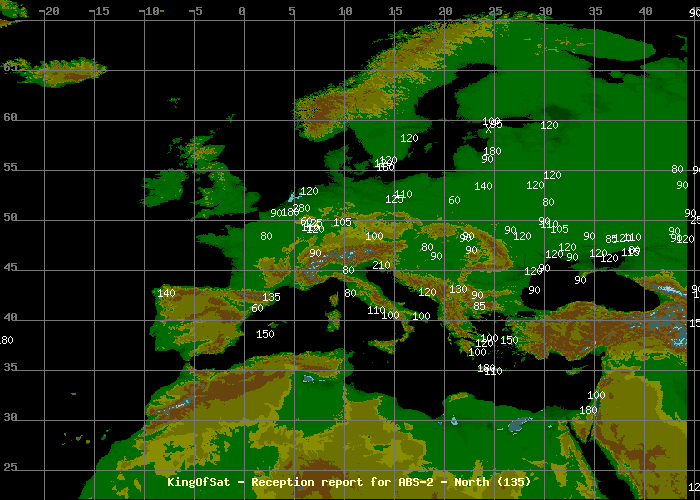This screenshot has height=500, width=700.
Task: Click the 105 value in southern Germany
Action: point(343,222)
